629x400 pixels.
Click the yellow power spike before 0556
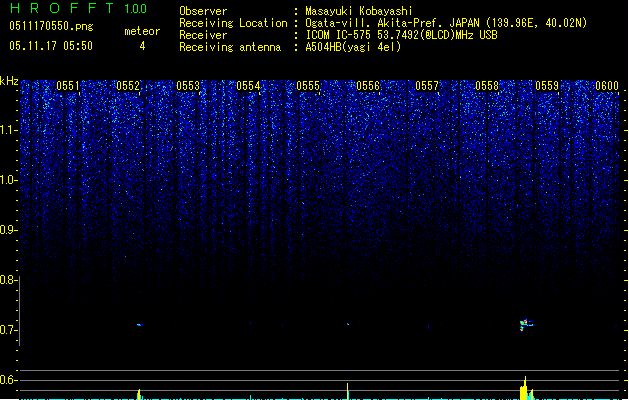point(348,391)
